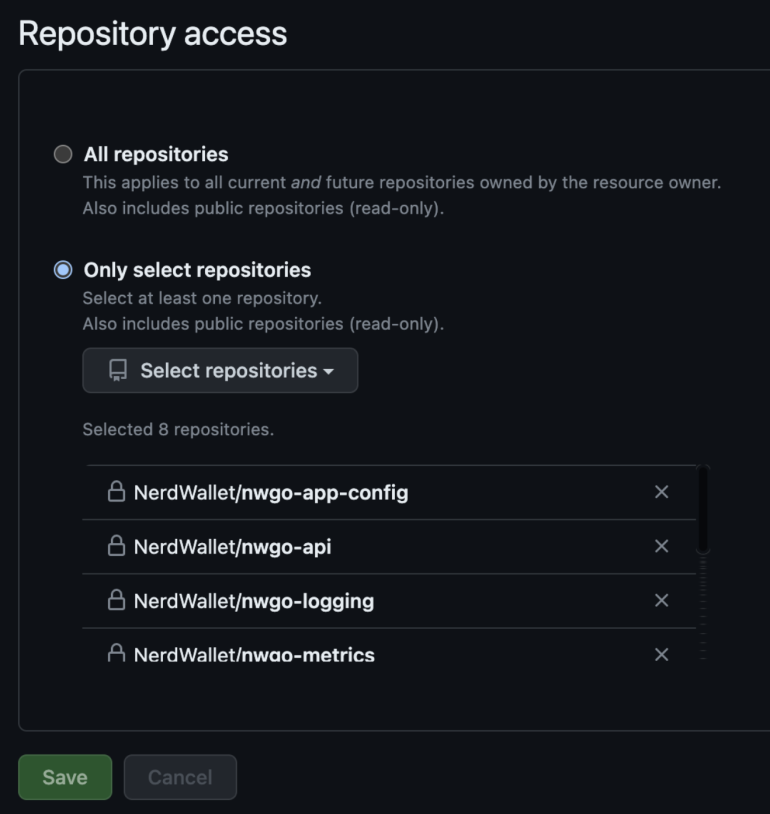
Task: Click the lock icon beside nwgo-api
Action: tap(116, 546)
